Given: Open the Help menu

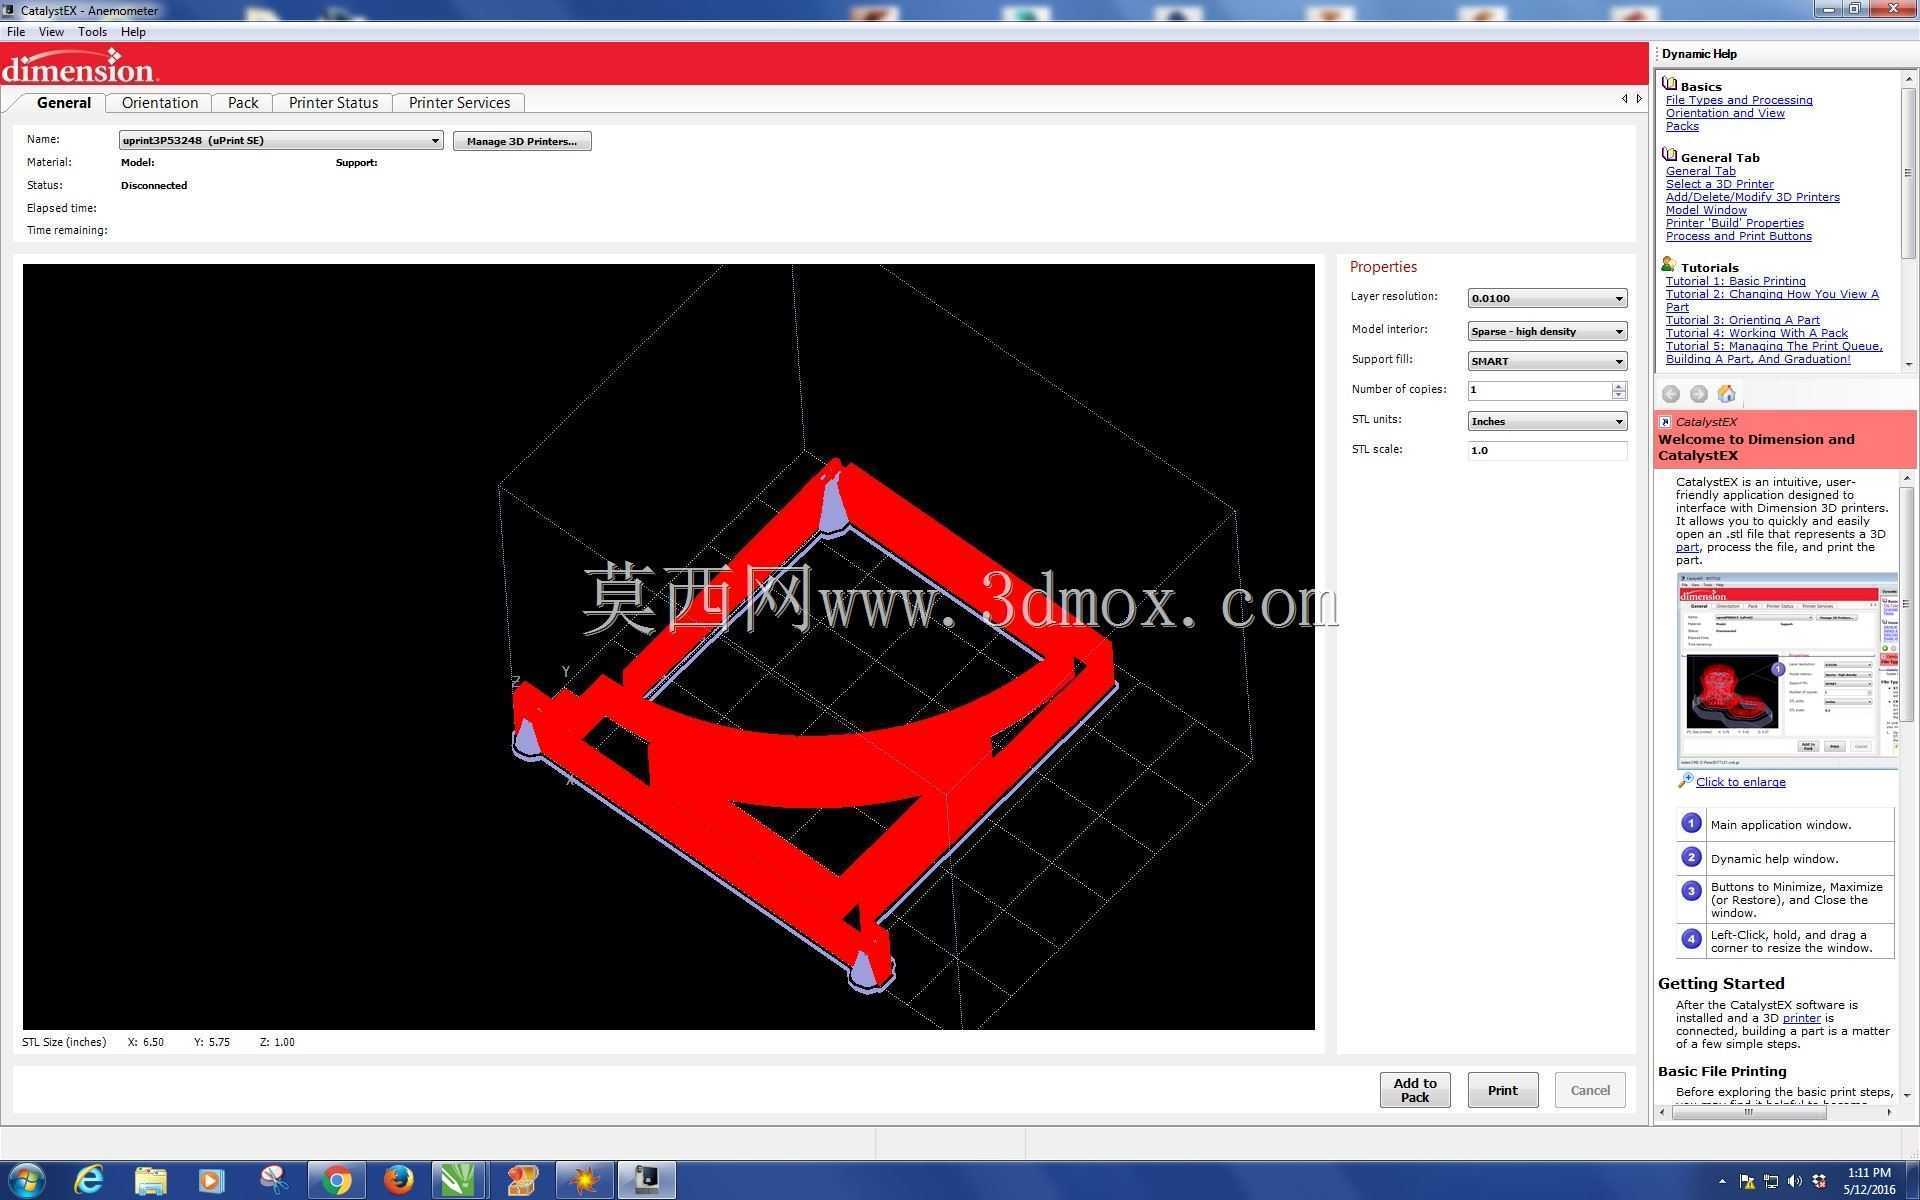Looking at the screenshot, I should click(x=133, y=32).
